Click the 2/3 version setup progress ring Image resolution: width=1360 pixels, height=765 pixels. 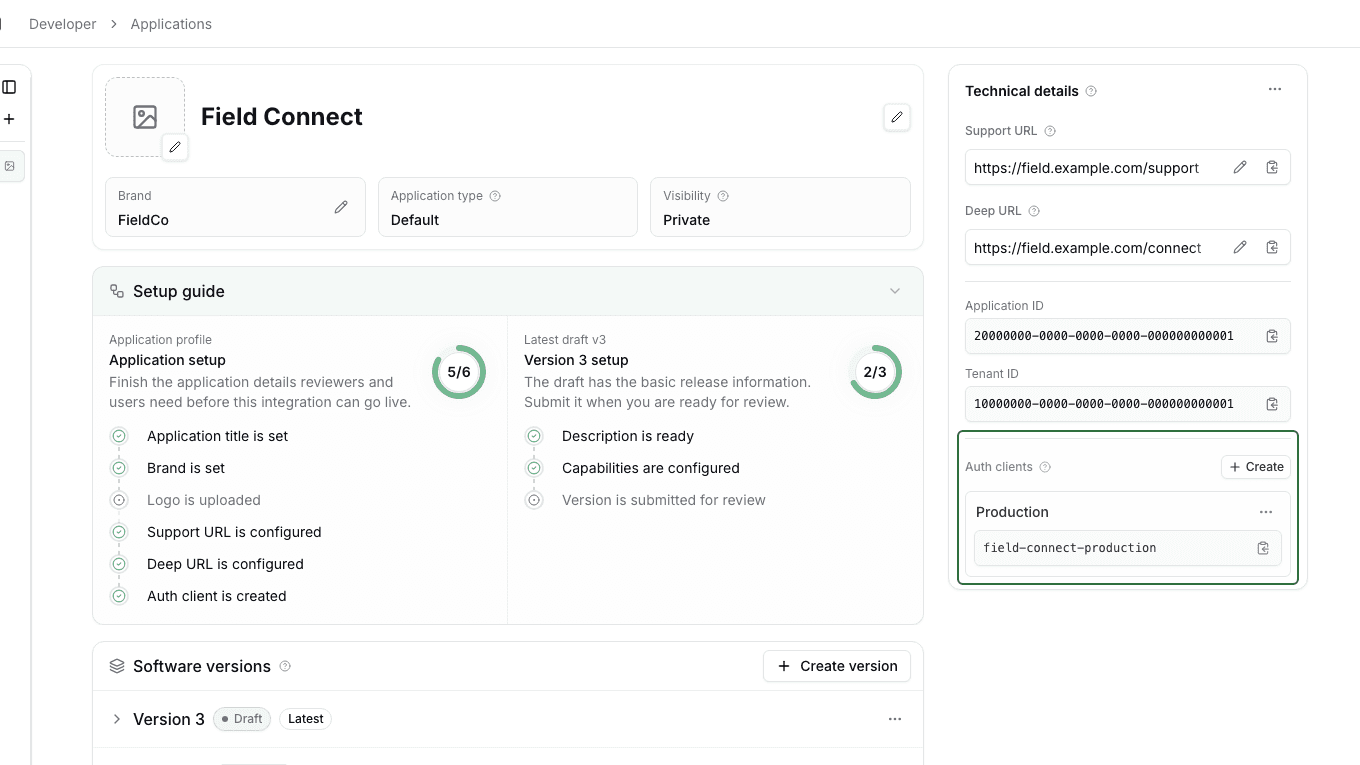point(875,372)
